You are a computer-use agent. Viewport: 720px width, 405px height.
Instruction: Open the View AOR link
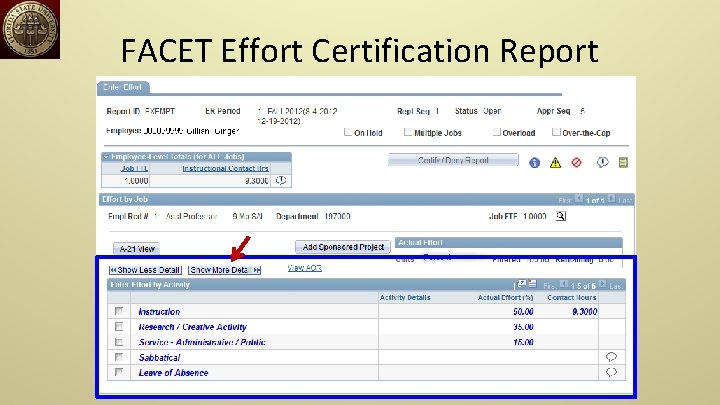click(x=304, y=268)
